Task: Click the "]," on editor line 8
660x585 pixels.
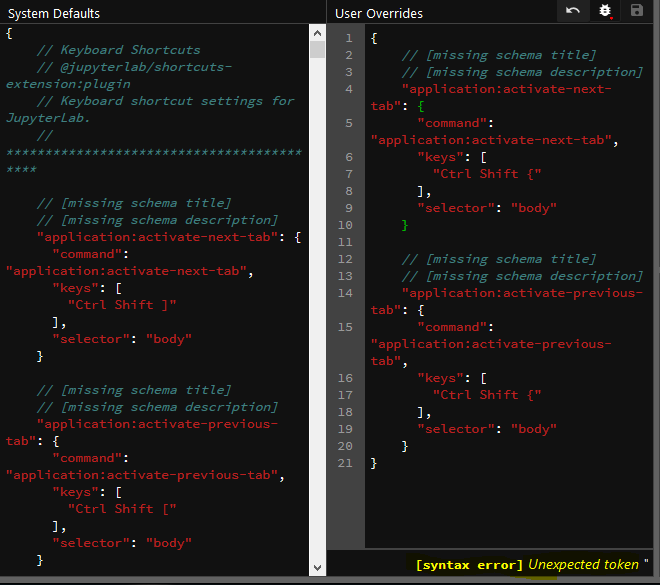Action: pyautogui.click(x=424, y=191)
